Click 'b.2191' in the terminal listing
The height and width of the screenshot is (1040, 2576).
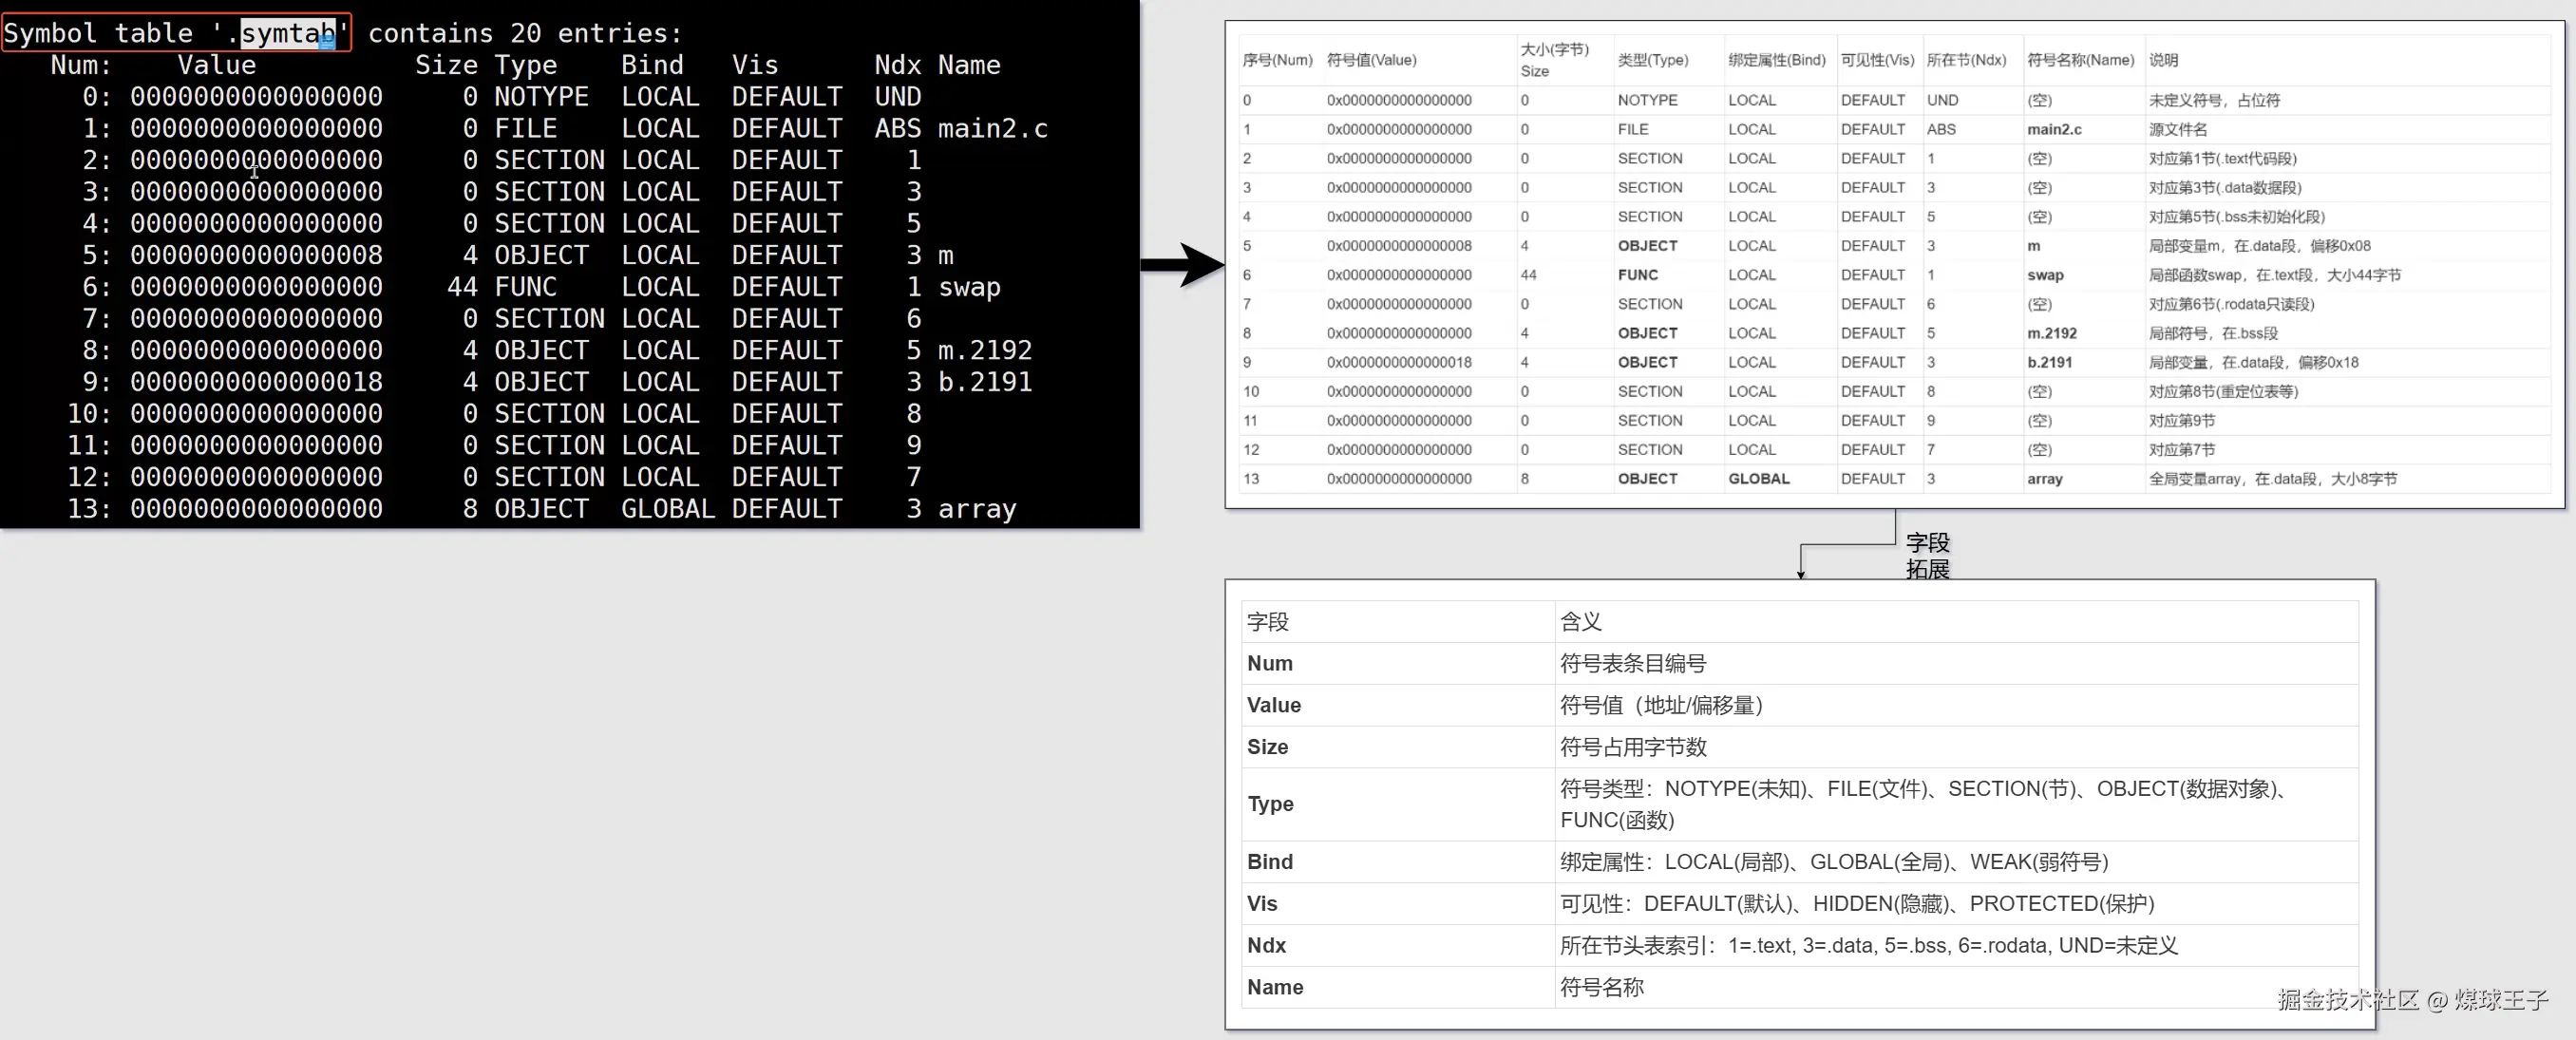pos(984,382)
